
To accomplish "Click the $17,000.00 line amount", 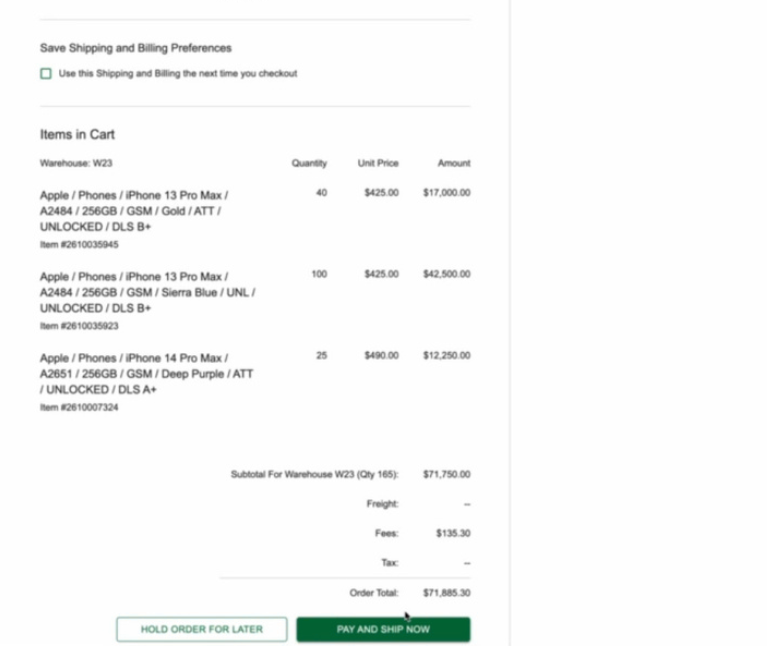I will (446, 193).
